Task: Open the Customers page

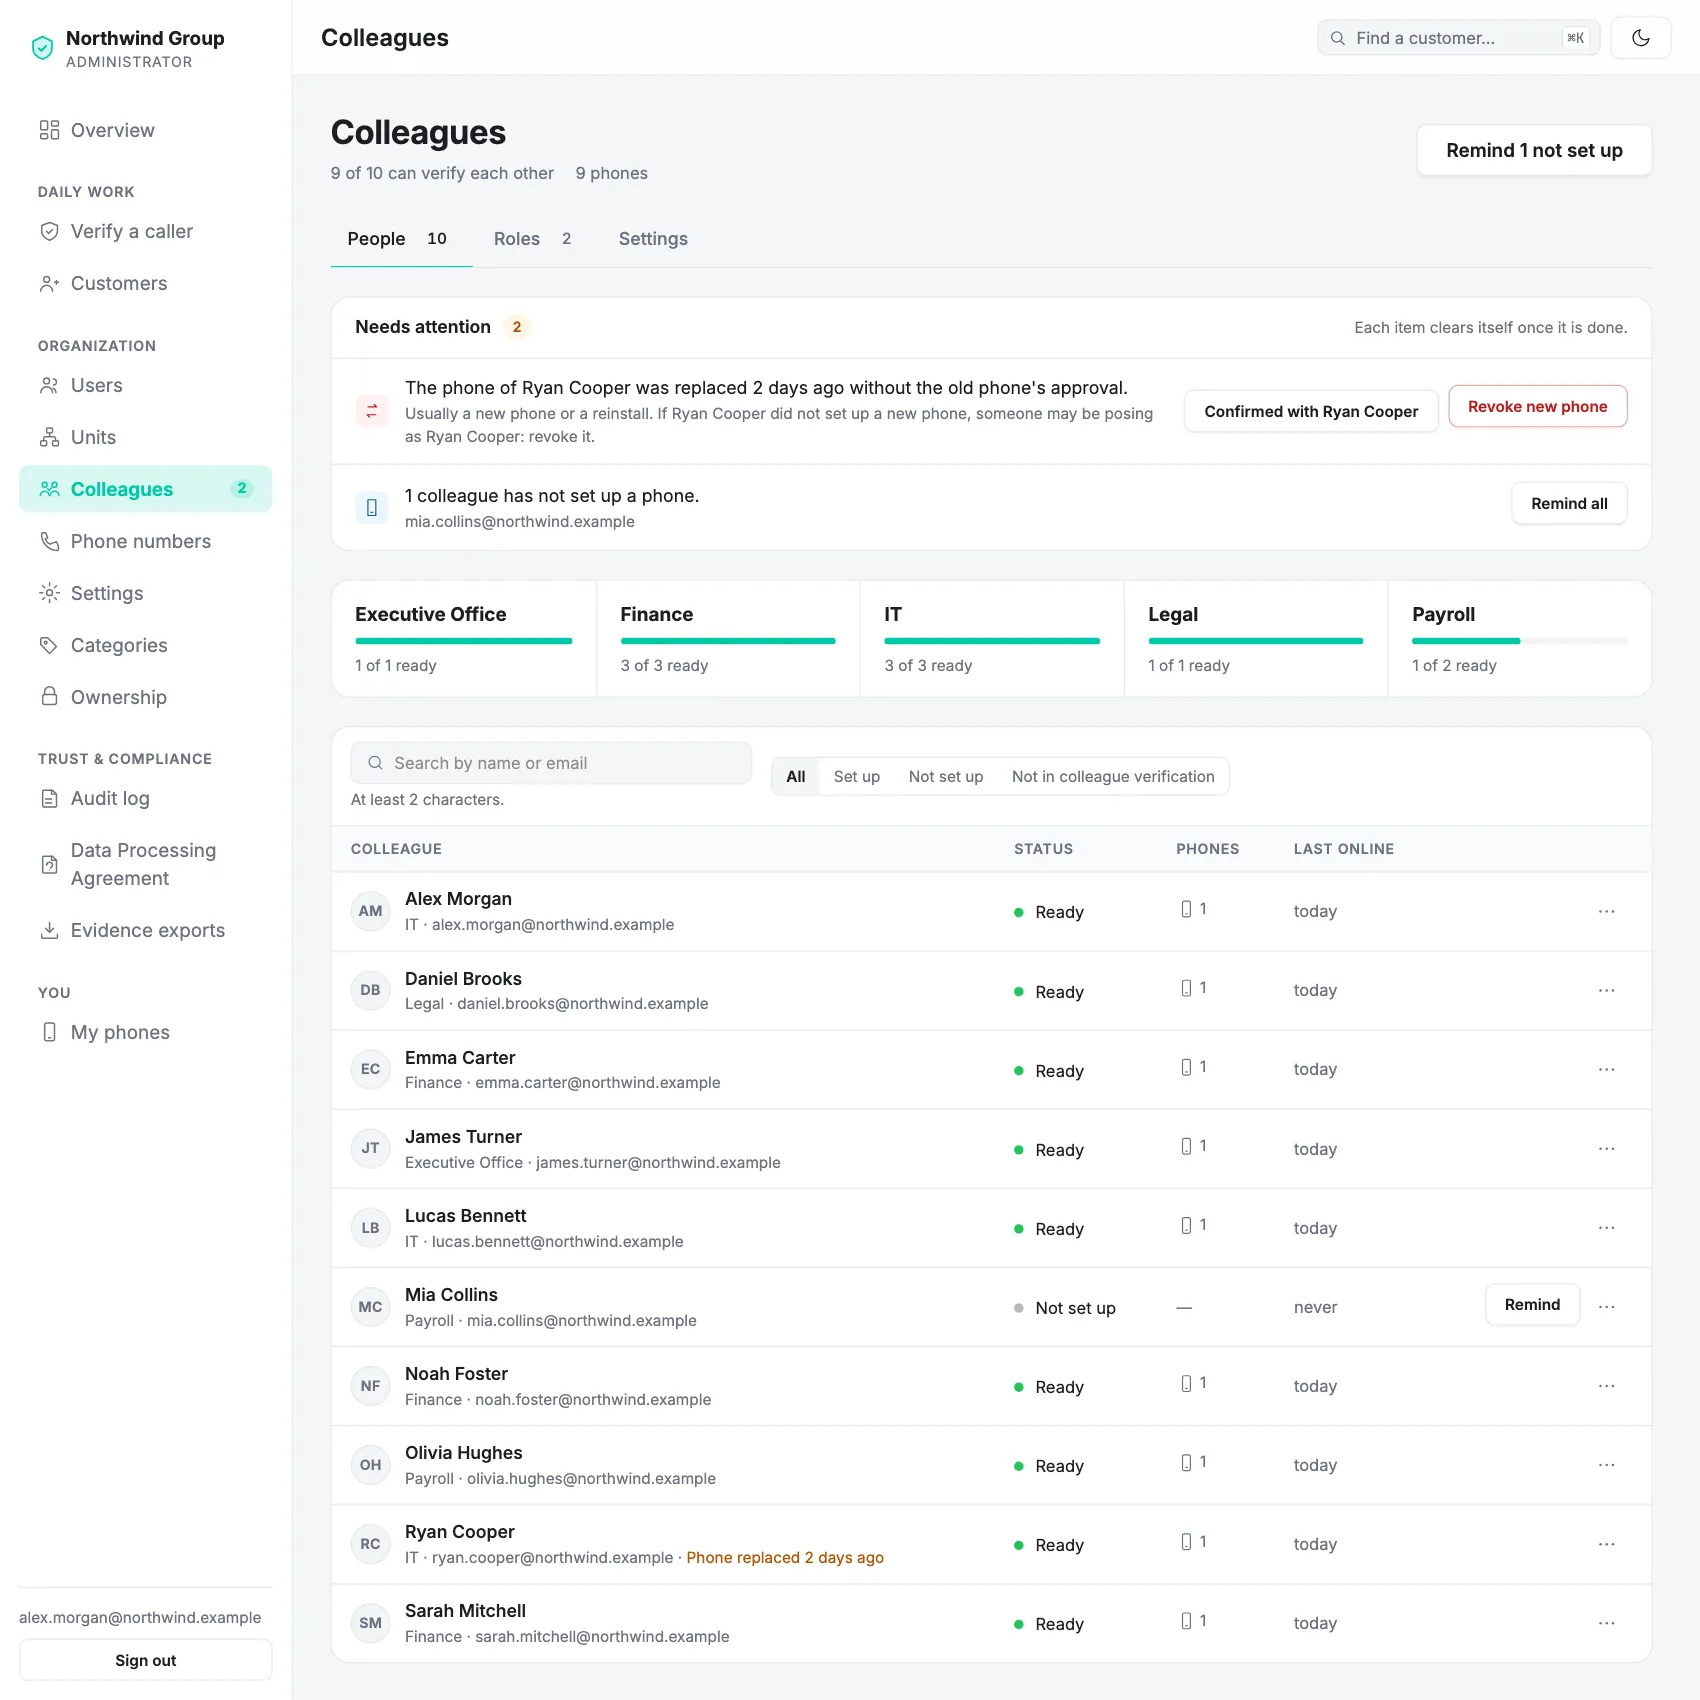Action: (146, 283)
